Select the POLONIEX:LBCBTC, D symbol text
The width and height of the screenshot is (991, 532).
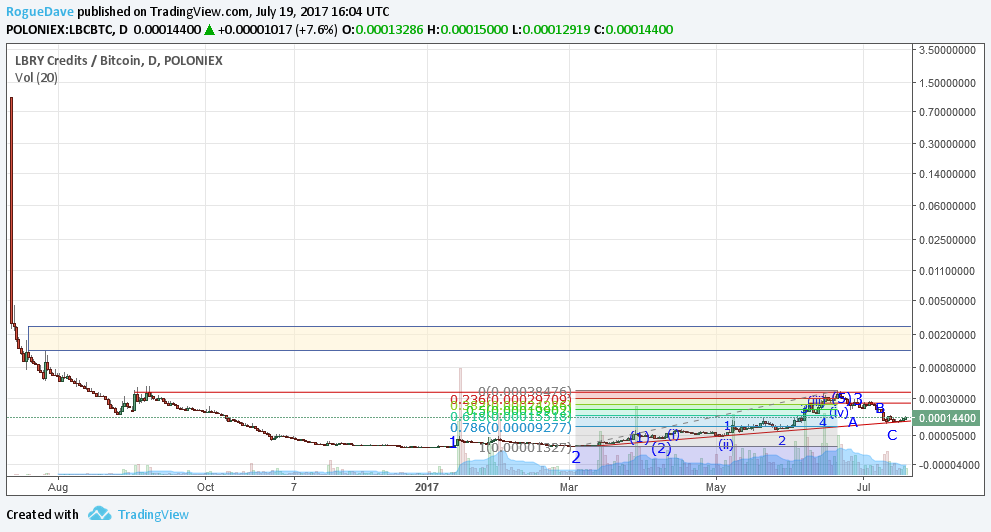pos(67,30)
